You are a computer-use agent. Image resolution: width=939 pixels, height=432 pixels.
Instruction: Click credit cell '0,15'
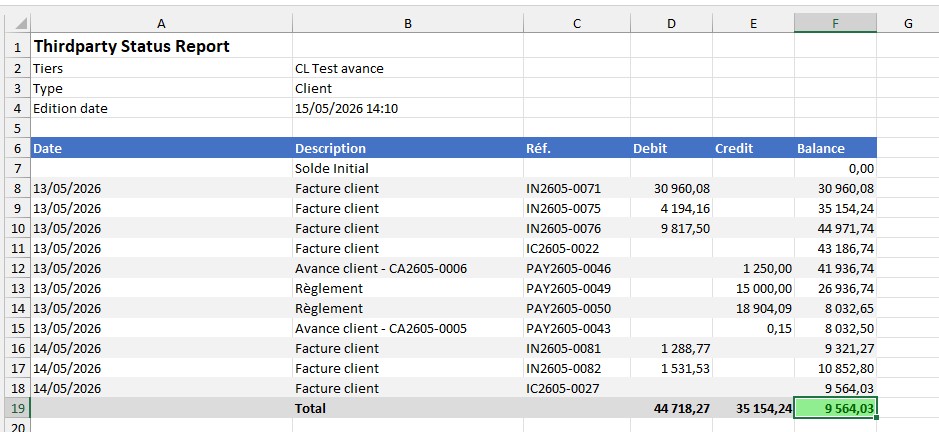click(753, 328)
